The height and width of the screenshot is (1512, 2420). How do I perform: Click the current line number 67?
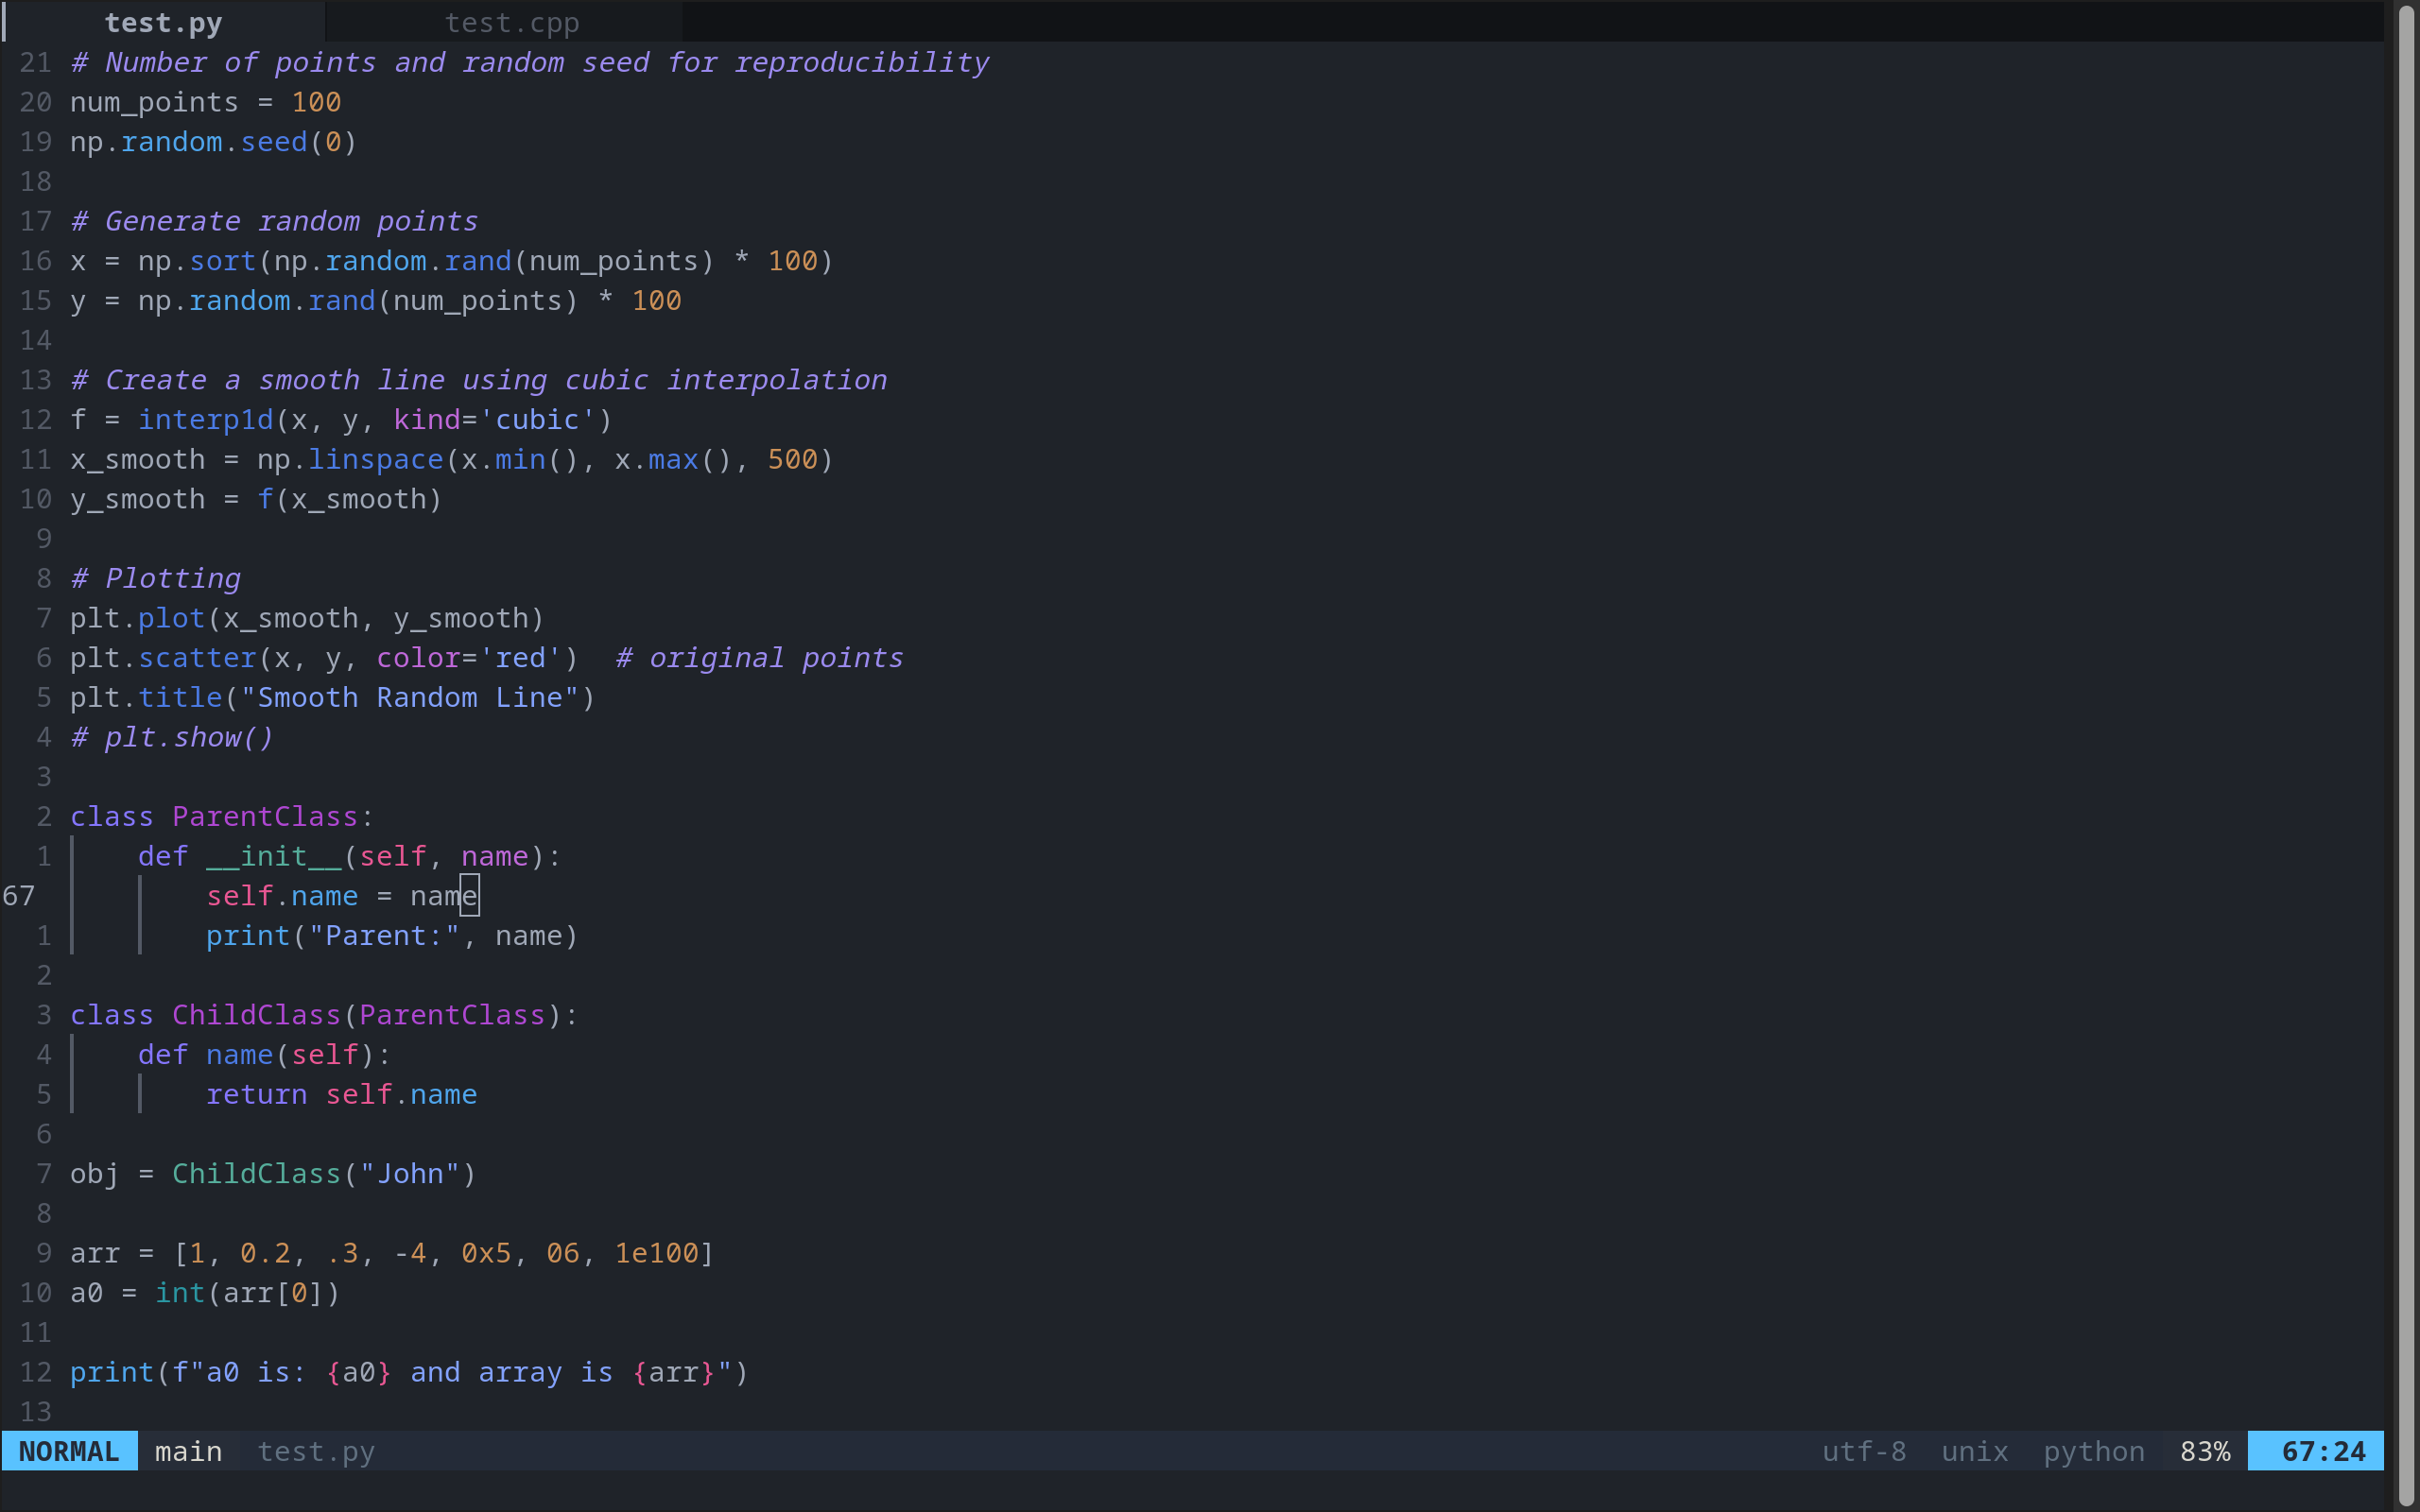19,896
